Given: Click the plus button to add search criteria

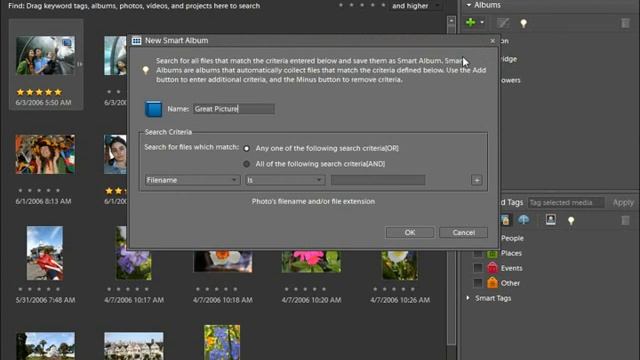Looking at the screenshot, I should click(477, 180).
